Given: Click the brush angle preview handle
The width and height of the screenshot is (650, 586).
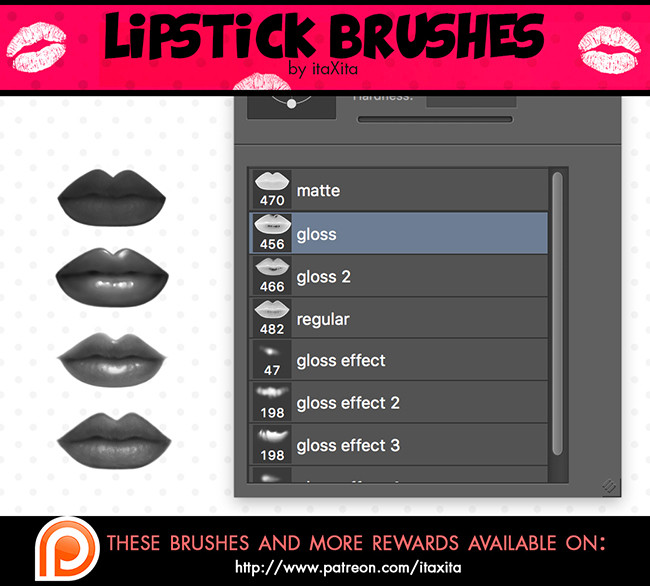Looking at the screenshot, I should [291, 104].
